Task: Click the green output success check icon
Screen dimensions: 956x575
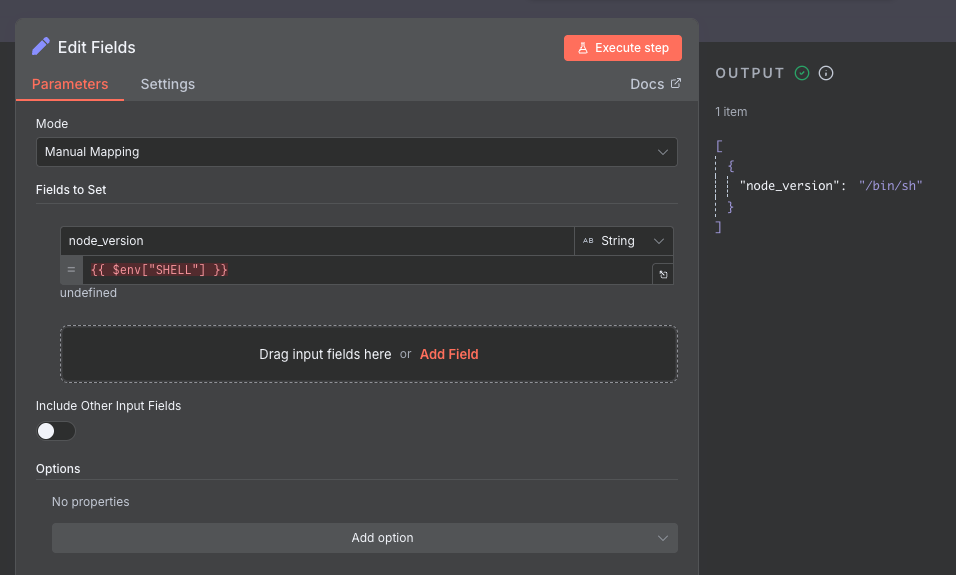Action: pyautogui.click(x=802, y=73)
